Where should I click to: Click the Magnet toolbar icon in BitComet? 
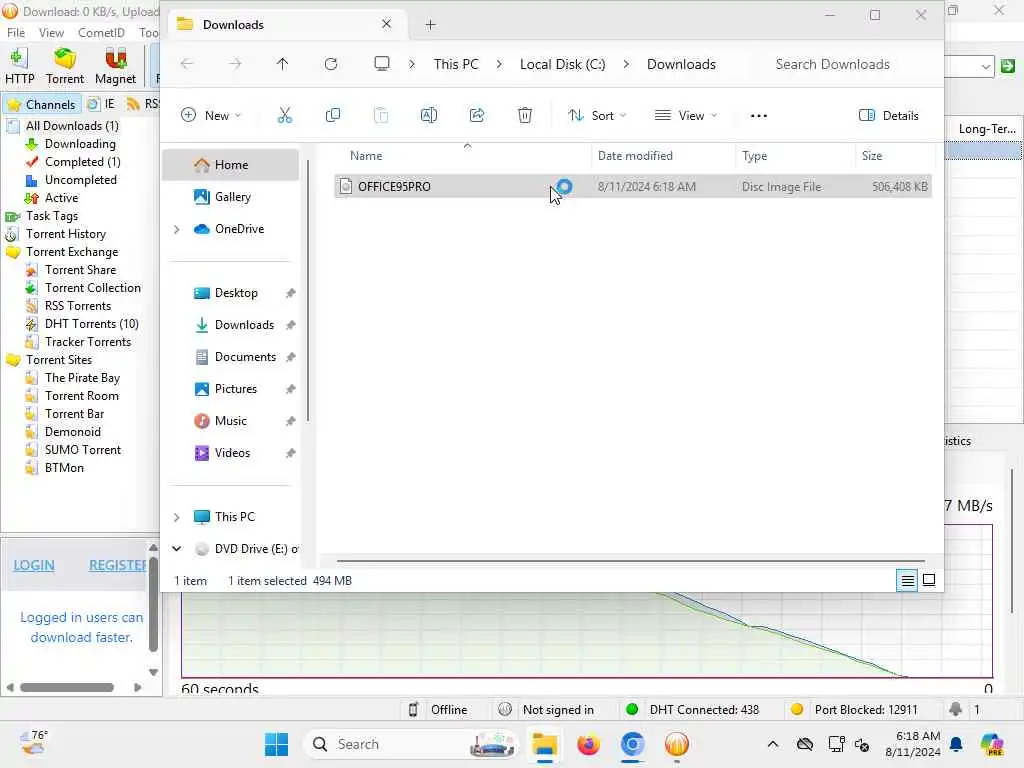point(116,66)
